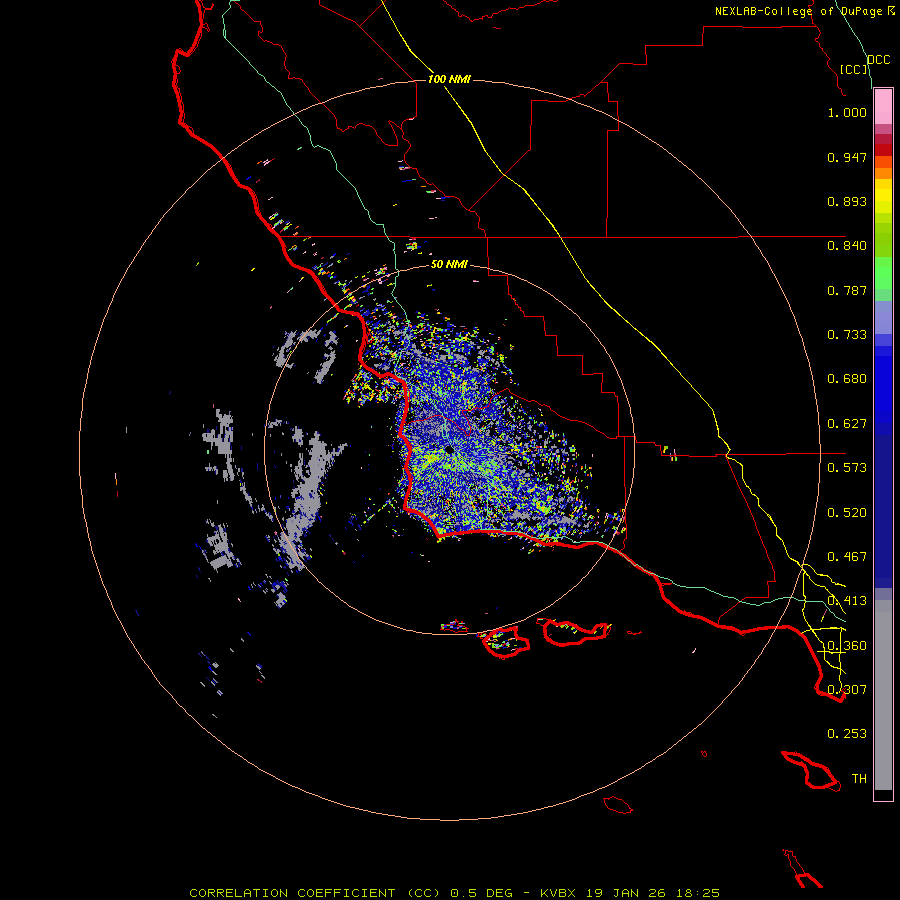
Task: Select the 1.000 scale value
Action: point(847,112)
